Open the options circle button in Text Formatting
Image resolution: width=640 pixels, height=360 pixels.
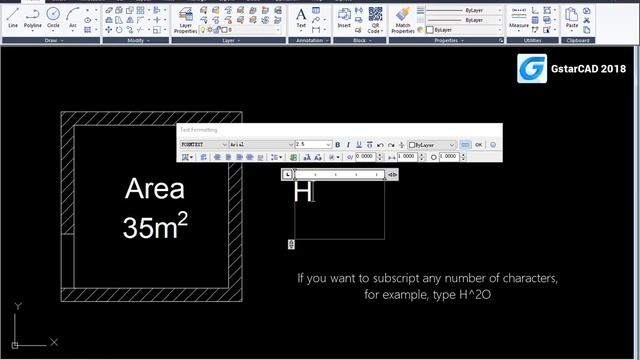[x=493, y=145]
